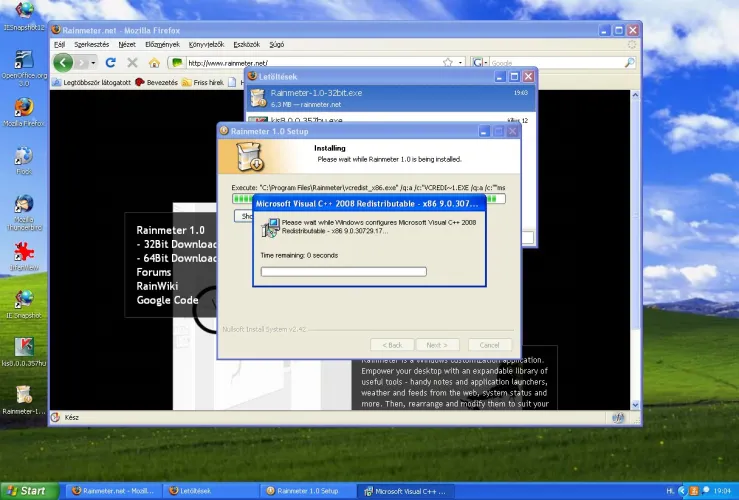Viewport: 739px width, 500px height.
Task: Click Rainmeter Setup green install progress bar
Action: coord(369,199)
